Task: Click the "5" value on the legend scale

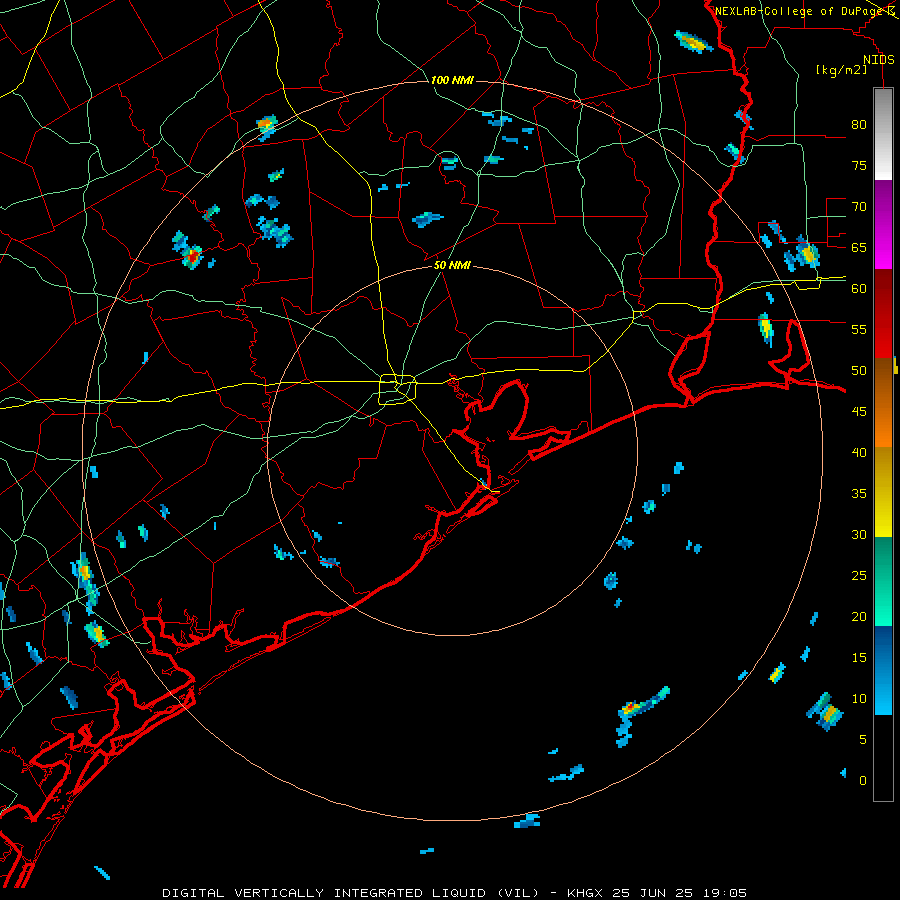Action: click(x=863, y=740)
